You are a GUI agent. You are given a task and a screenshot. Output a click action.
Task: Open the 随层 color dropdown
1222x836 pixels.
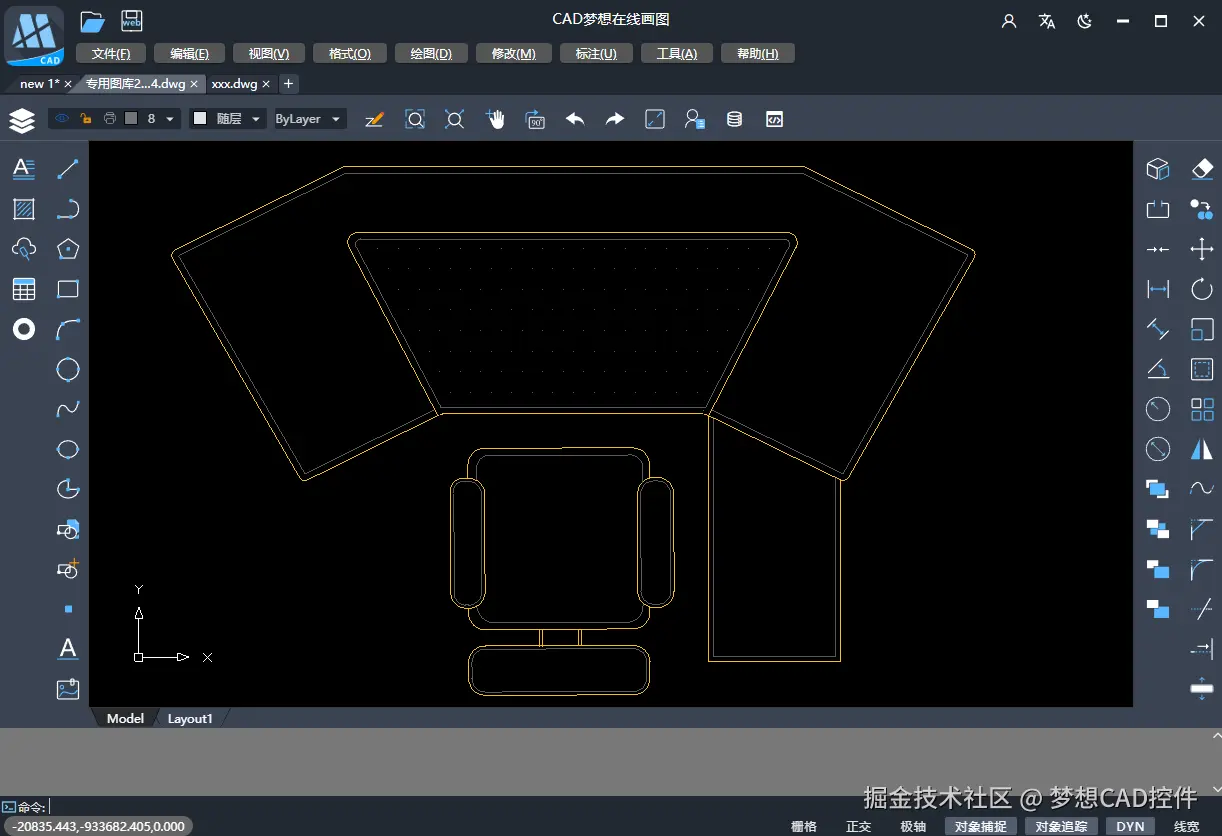[256, 119]
